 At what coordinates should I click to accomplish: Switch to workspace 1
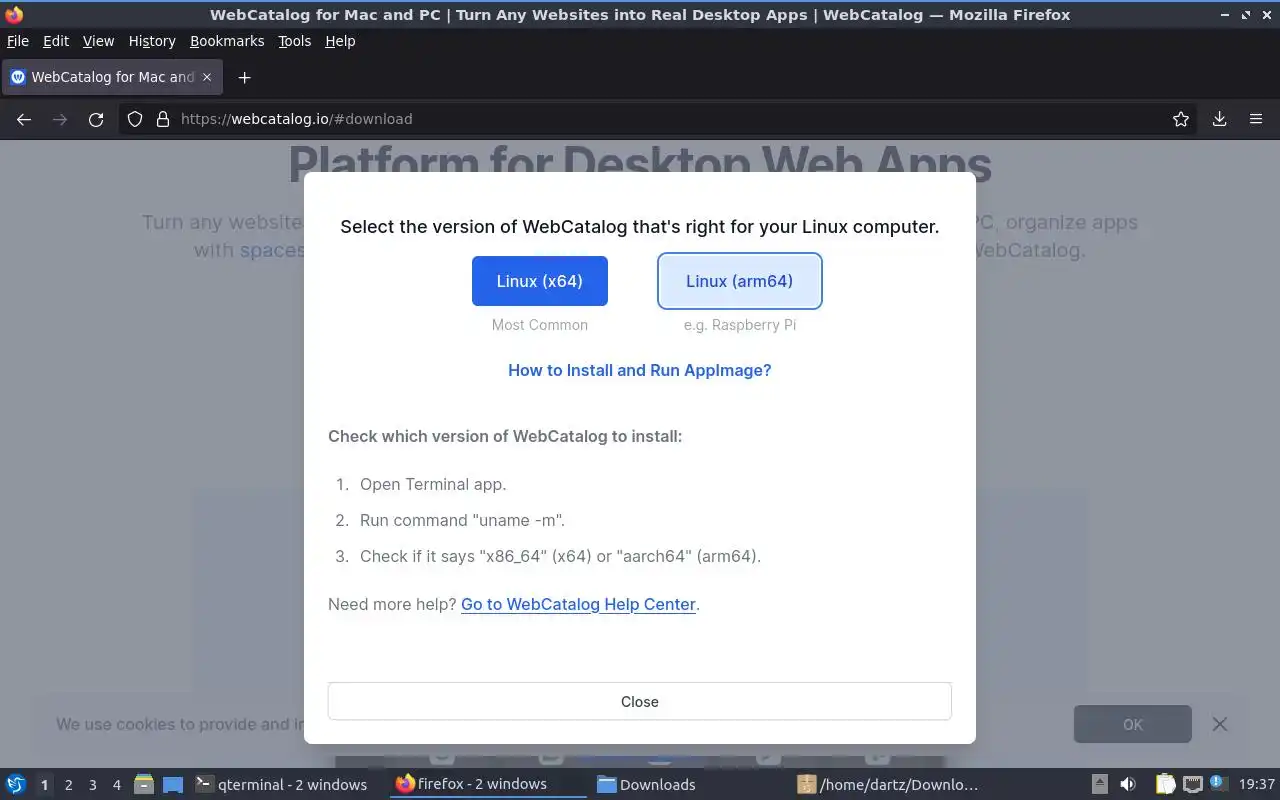click(x=44, y=785)
